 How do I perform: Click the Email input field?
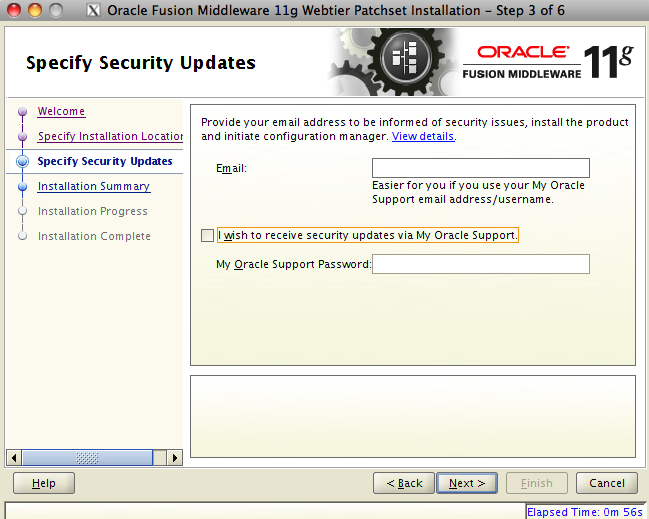click(x=480, y=168)
